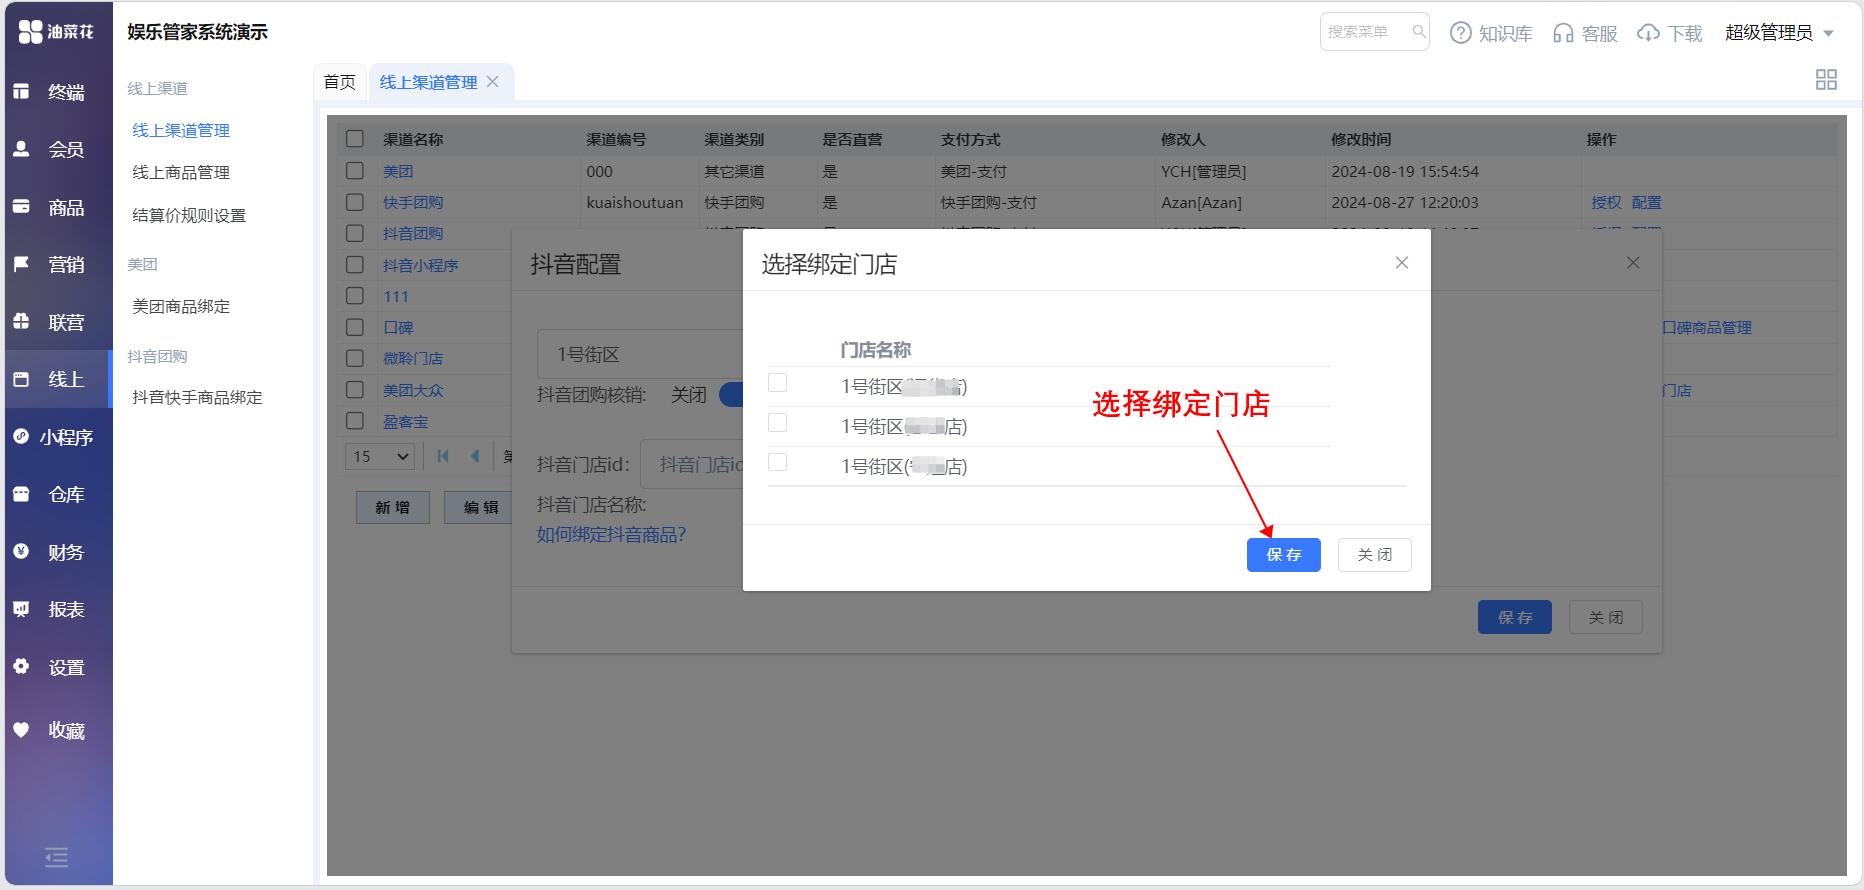Image resolution: width=1864 pixels, height=890 pixels.
Task: Click the 新增 button
Action: 393,507
